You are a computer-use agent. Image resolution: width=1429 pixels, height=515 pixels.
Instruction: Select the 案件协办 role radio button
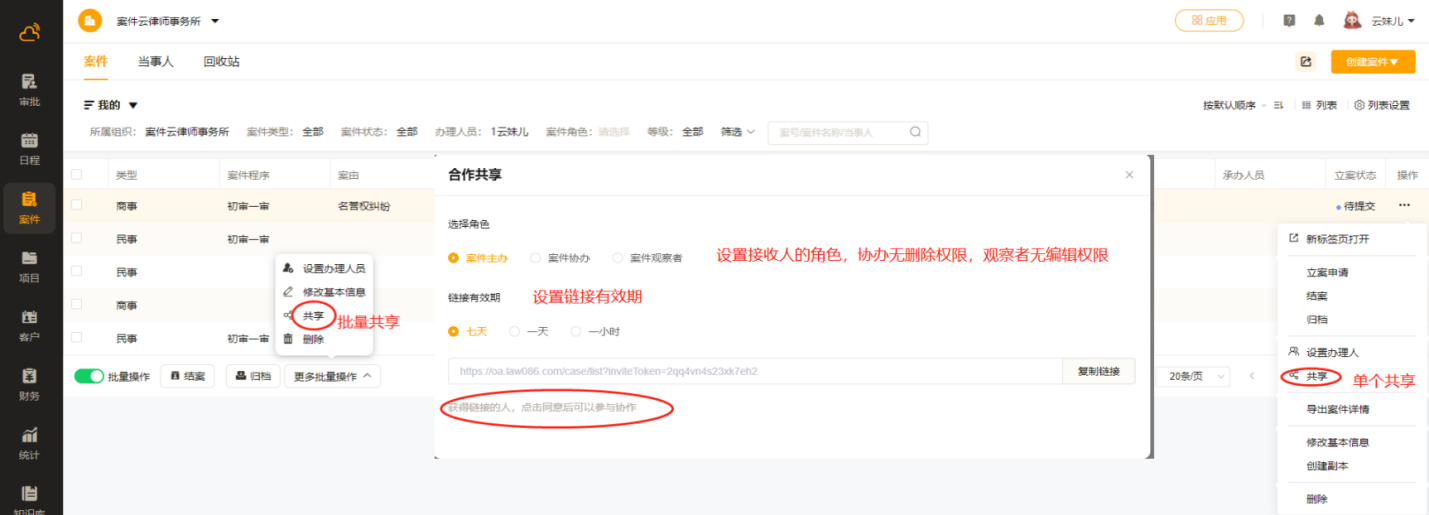point(536,258)
